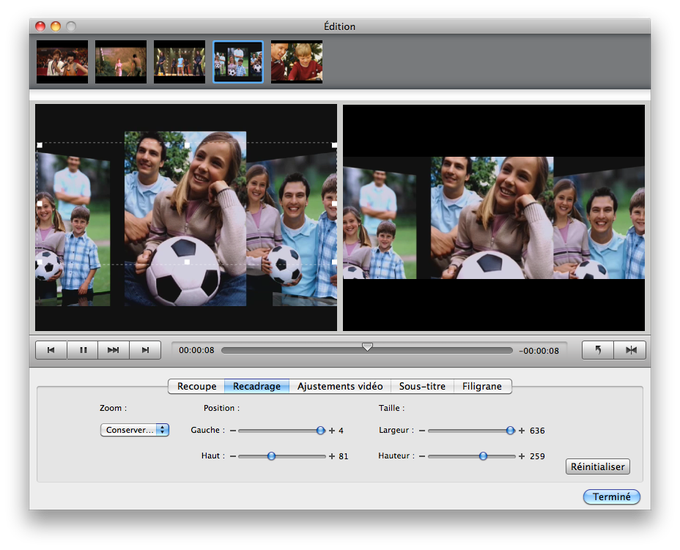Click the Haut value 81
The image size is (680, 550).
click(x=343, y=456)
